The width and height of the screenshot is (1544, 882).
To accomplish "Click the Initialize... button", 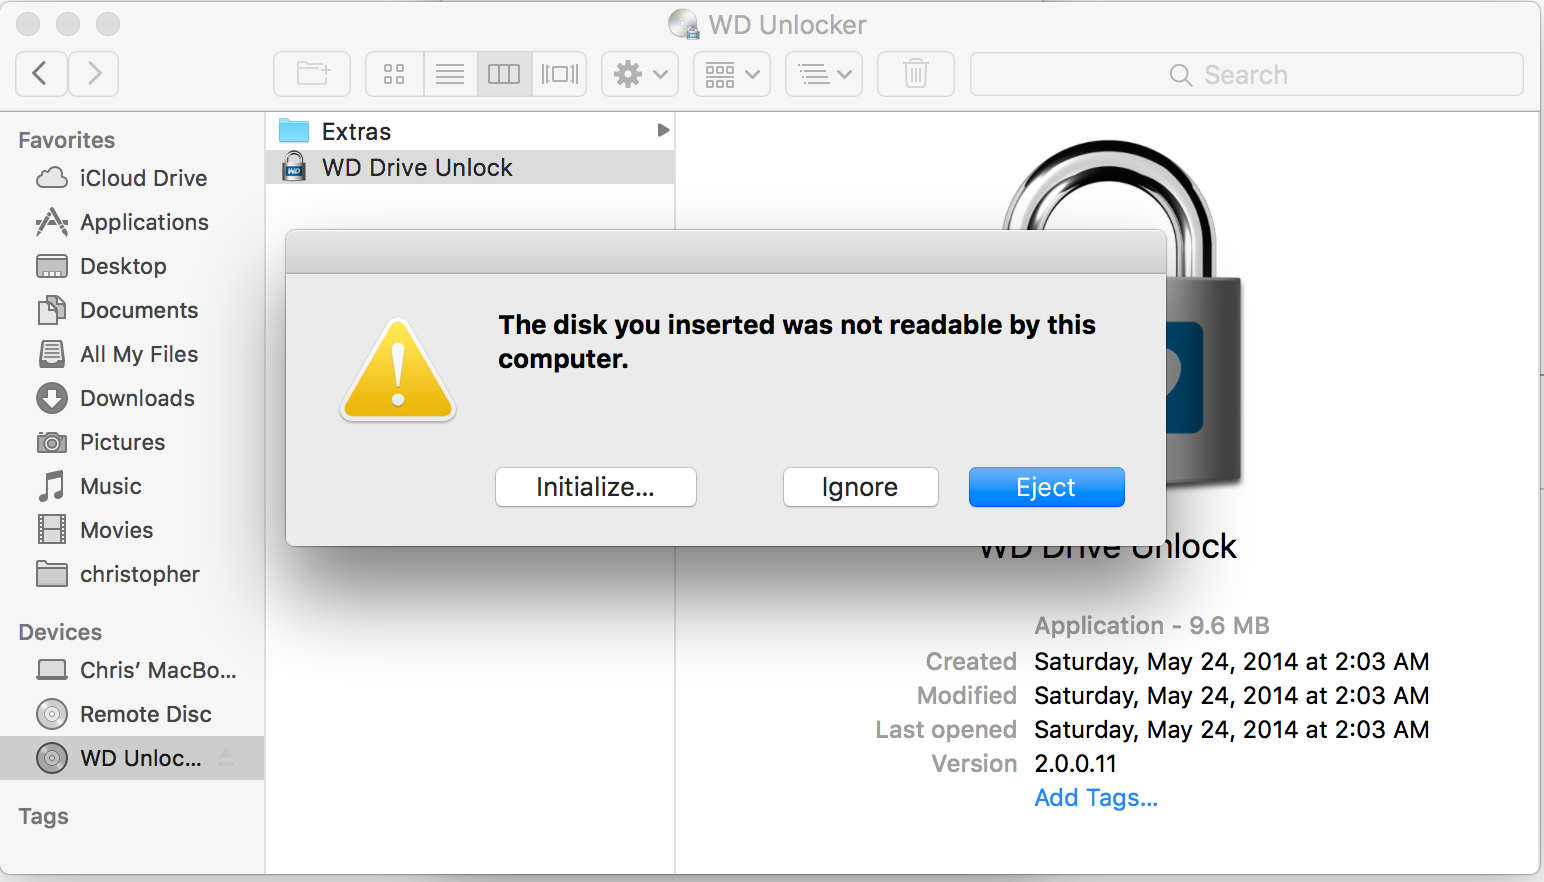I will (x=595, y=487).
